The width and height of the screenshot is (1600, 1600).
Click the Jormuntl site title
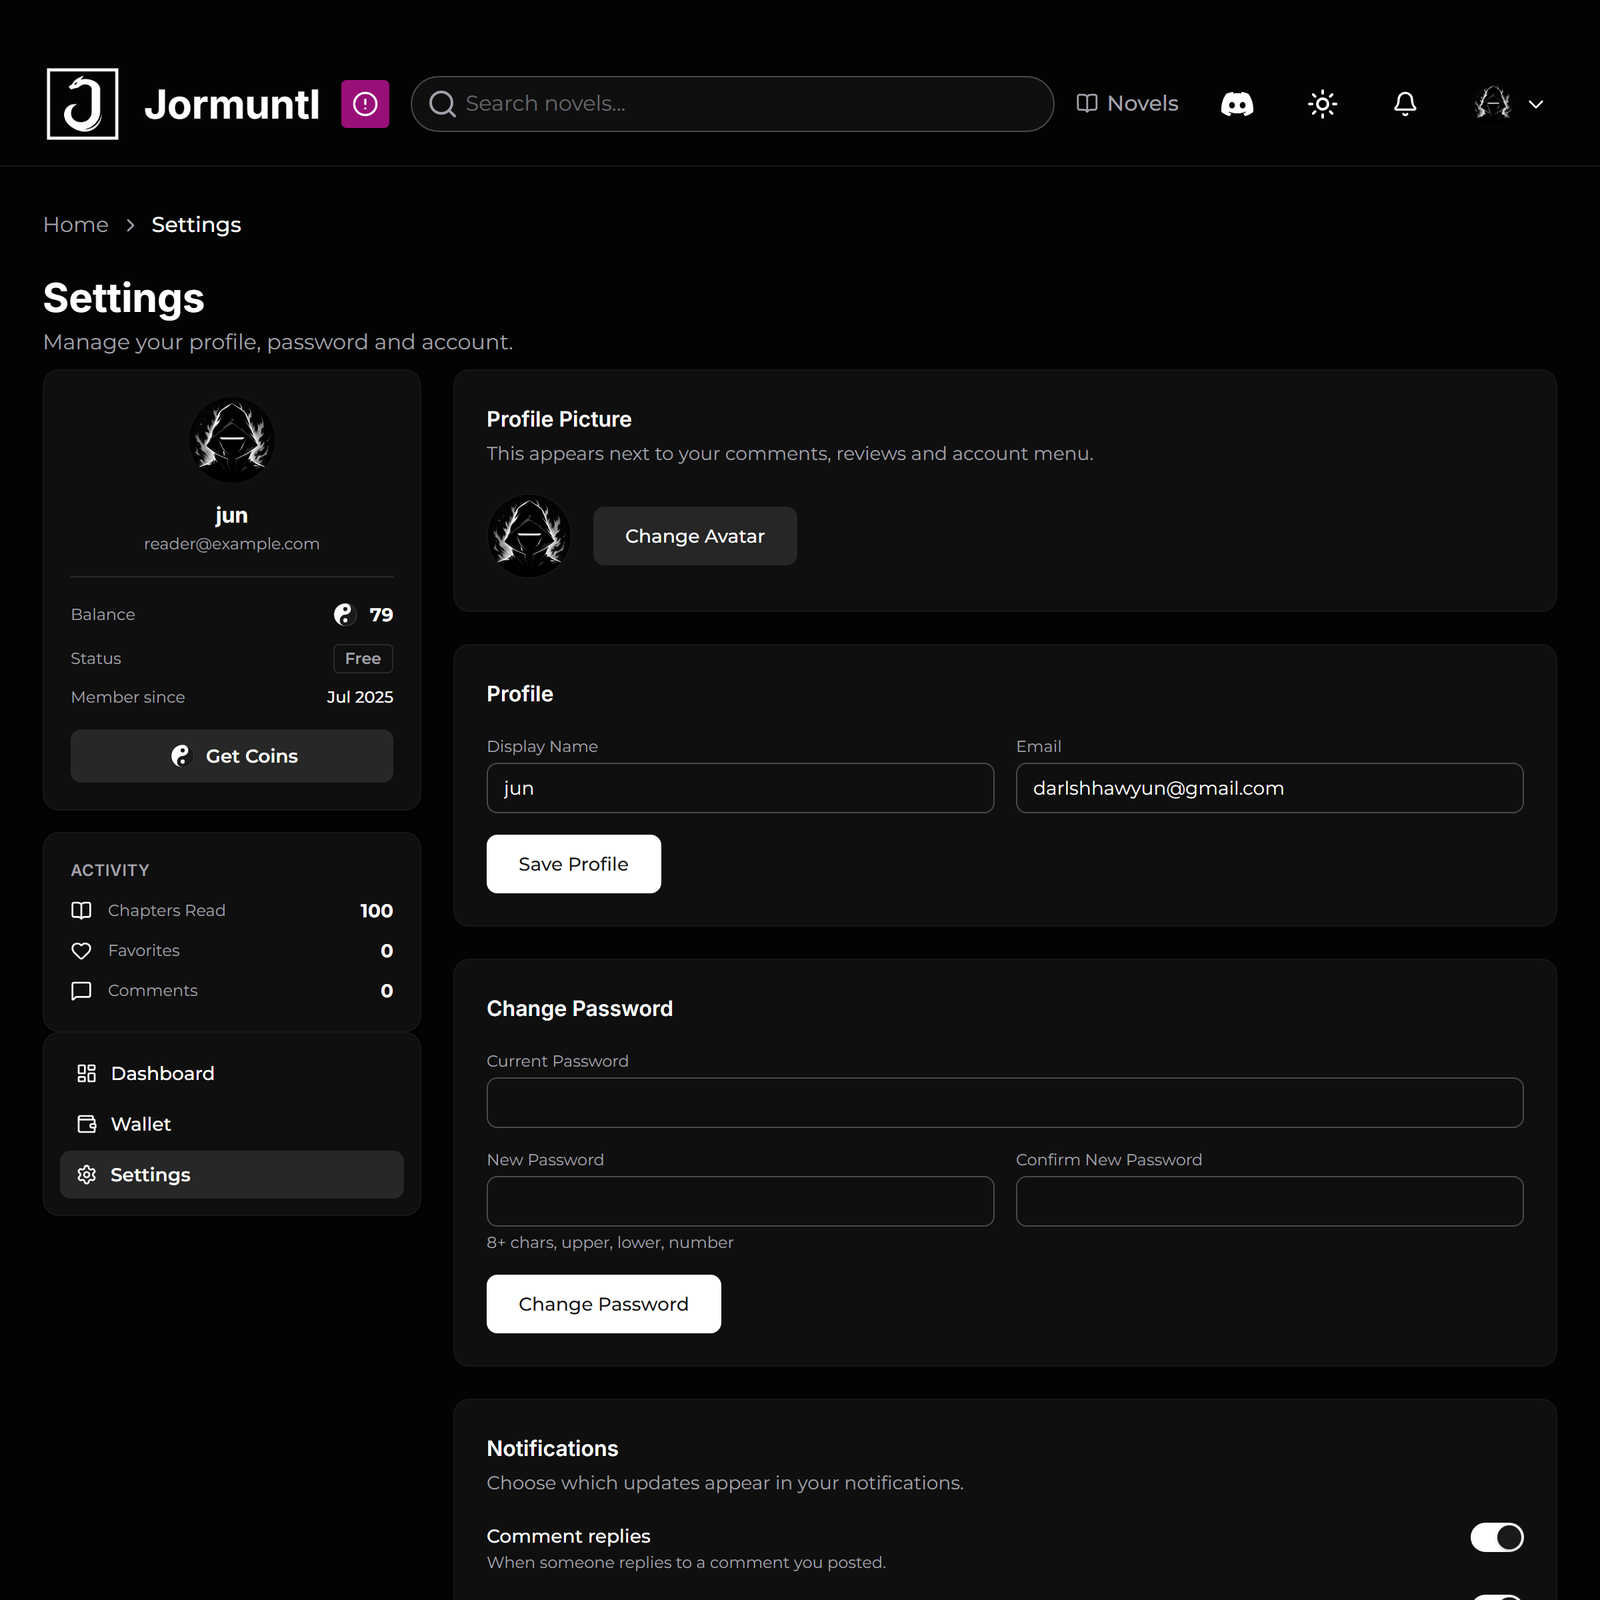point(232,104)
